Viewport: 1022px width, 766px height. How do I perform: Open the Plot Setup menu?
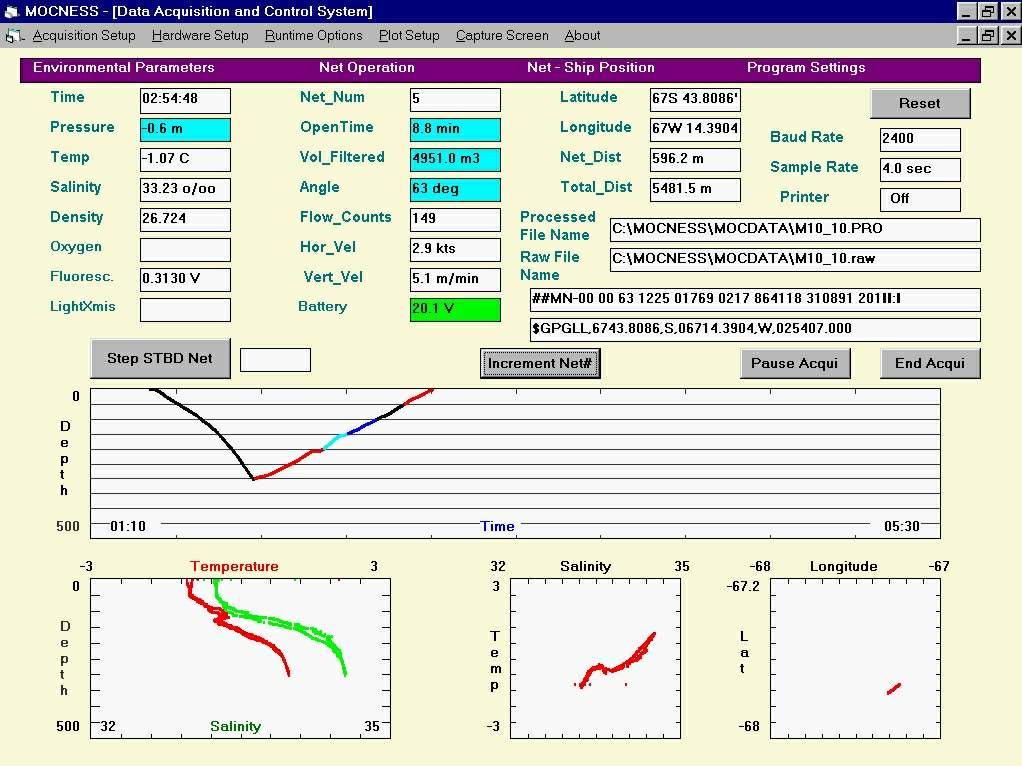tap(409, 36)
